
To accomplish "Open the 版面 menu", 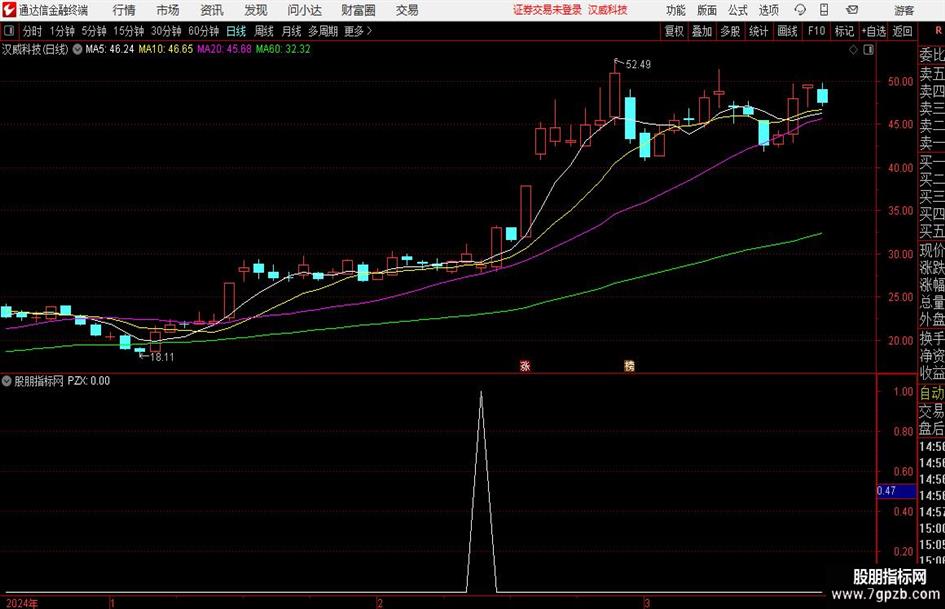I will point(707,10).
